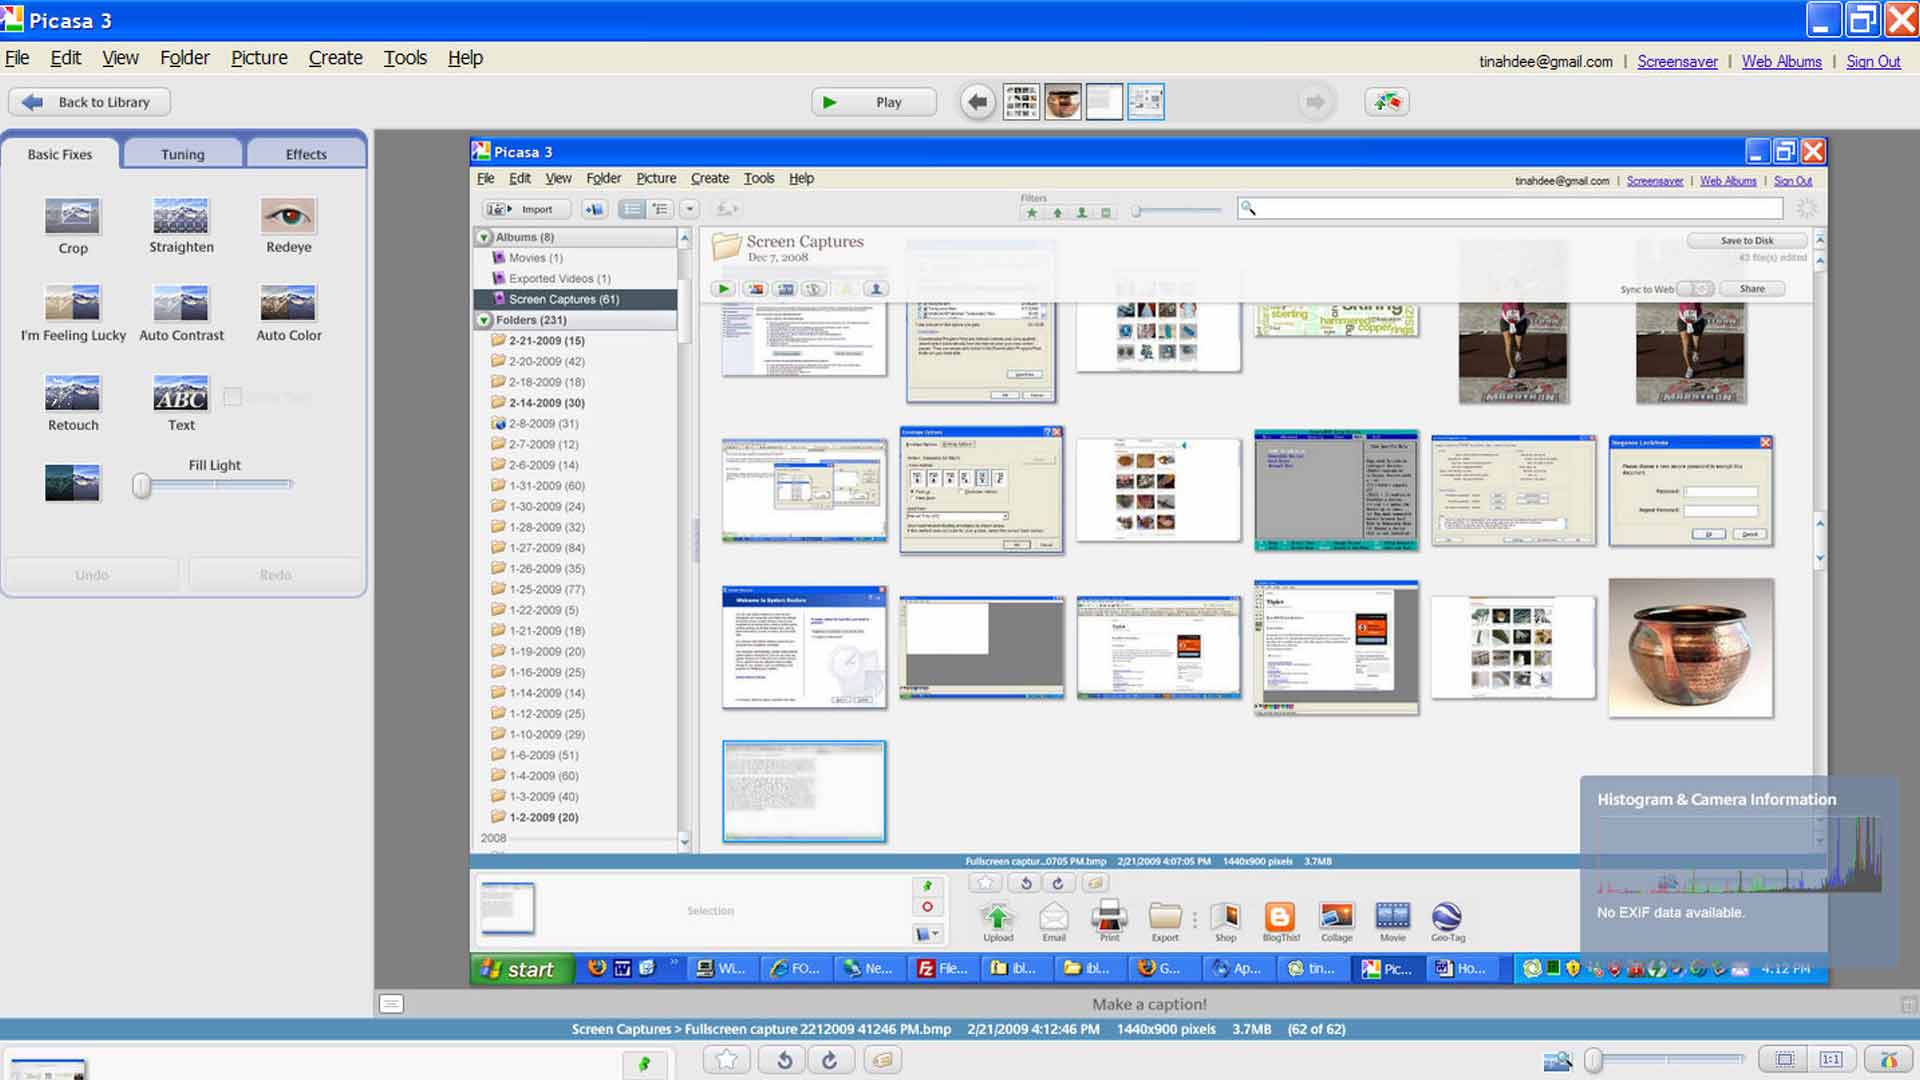This screenshot has height=1080, width=1920.
Task: Select the first filmstrip thumbnail with photo grid
Action: pos(1021,102)
